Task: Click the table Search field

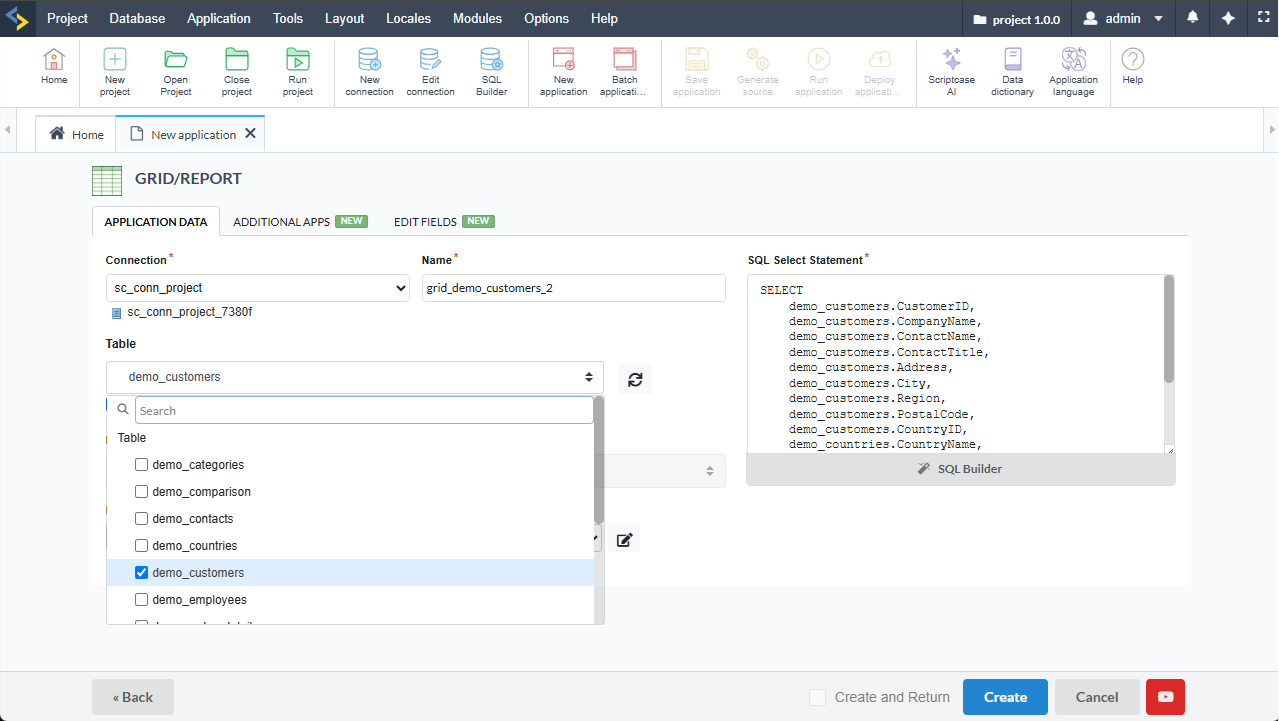Action: point(364,410)
